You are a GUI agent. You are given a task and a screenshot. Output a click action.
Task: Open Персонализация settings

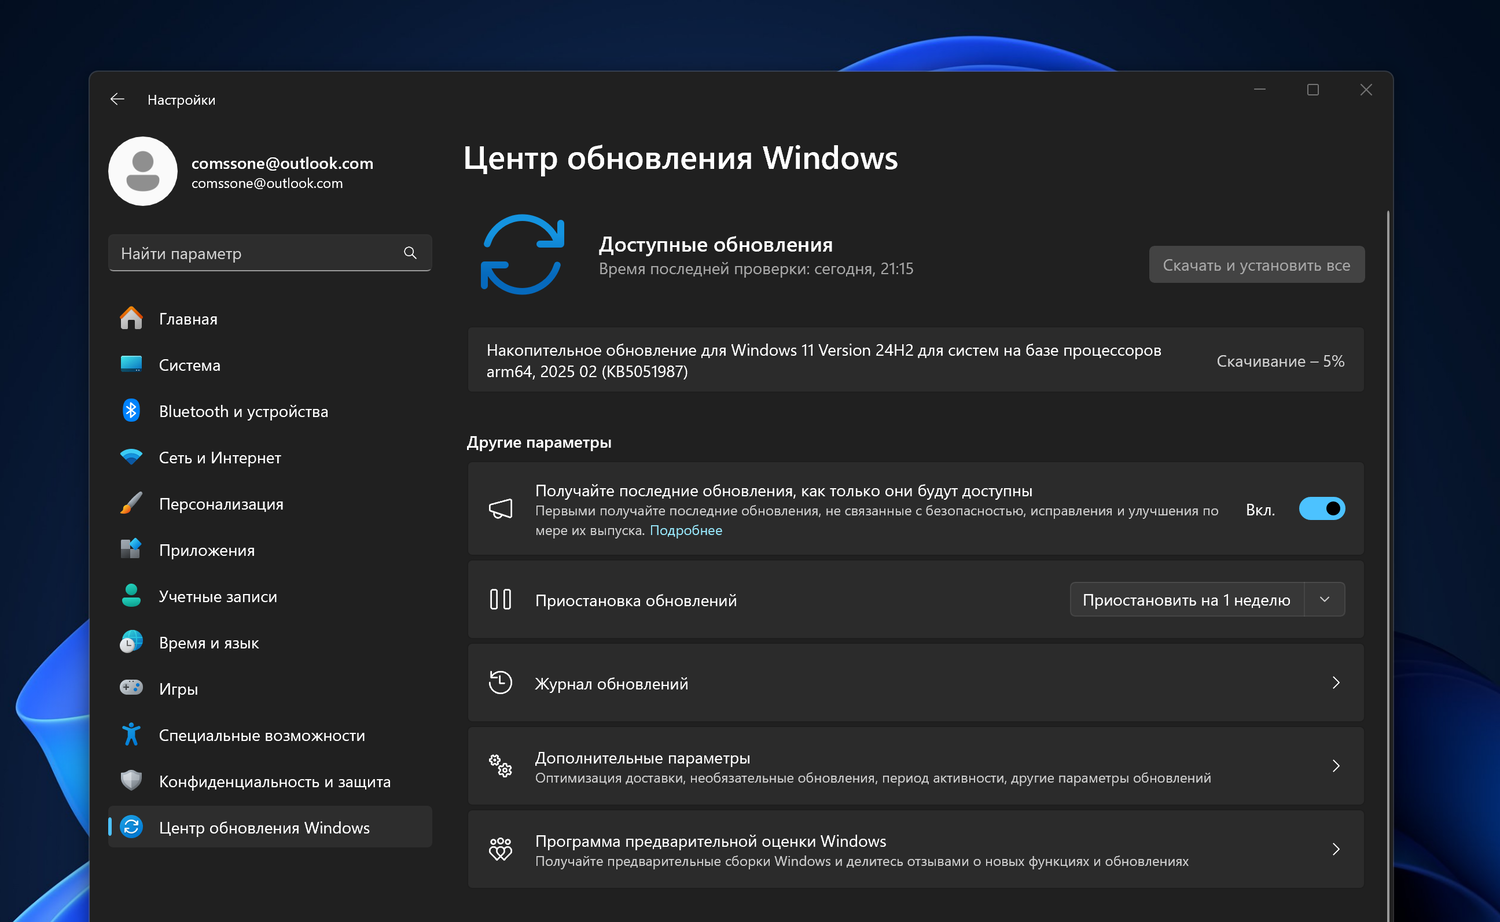[270, 503]
